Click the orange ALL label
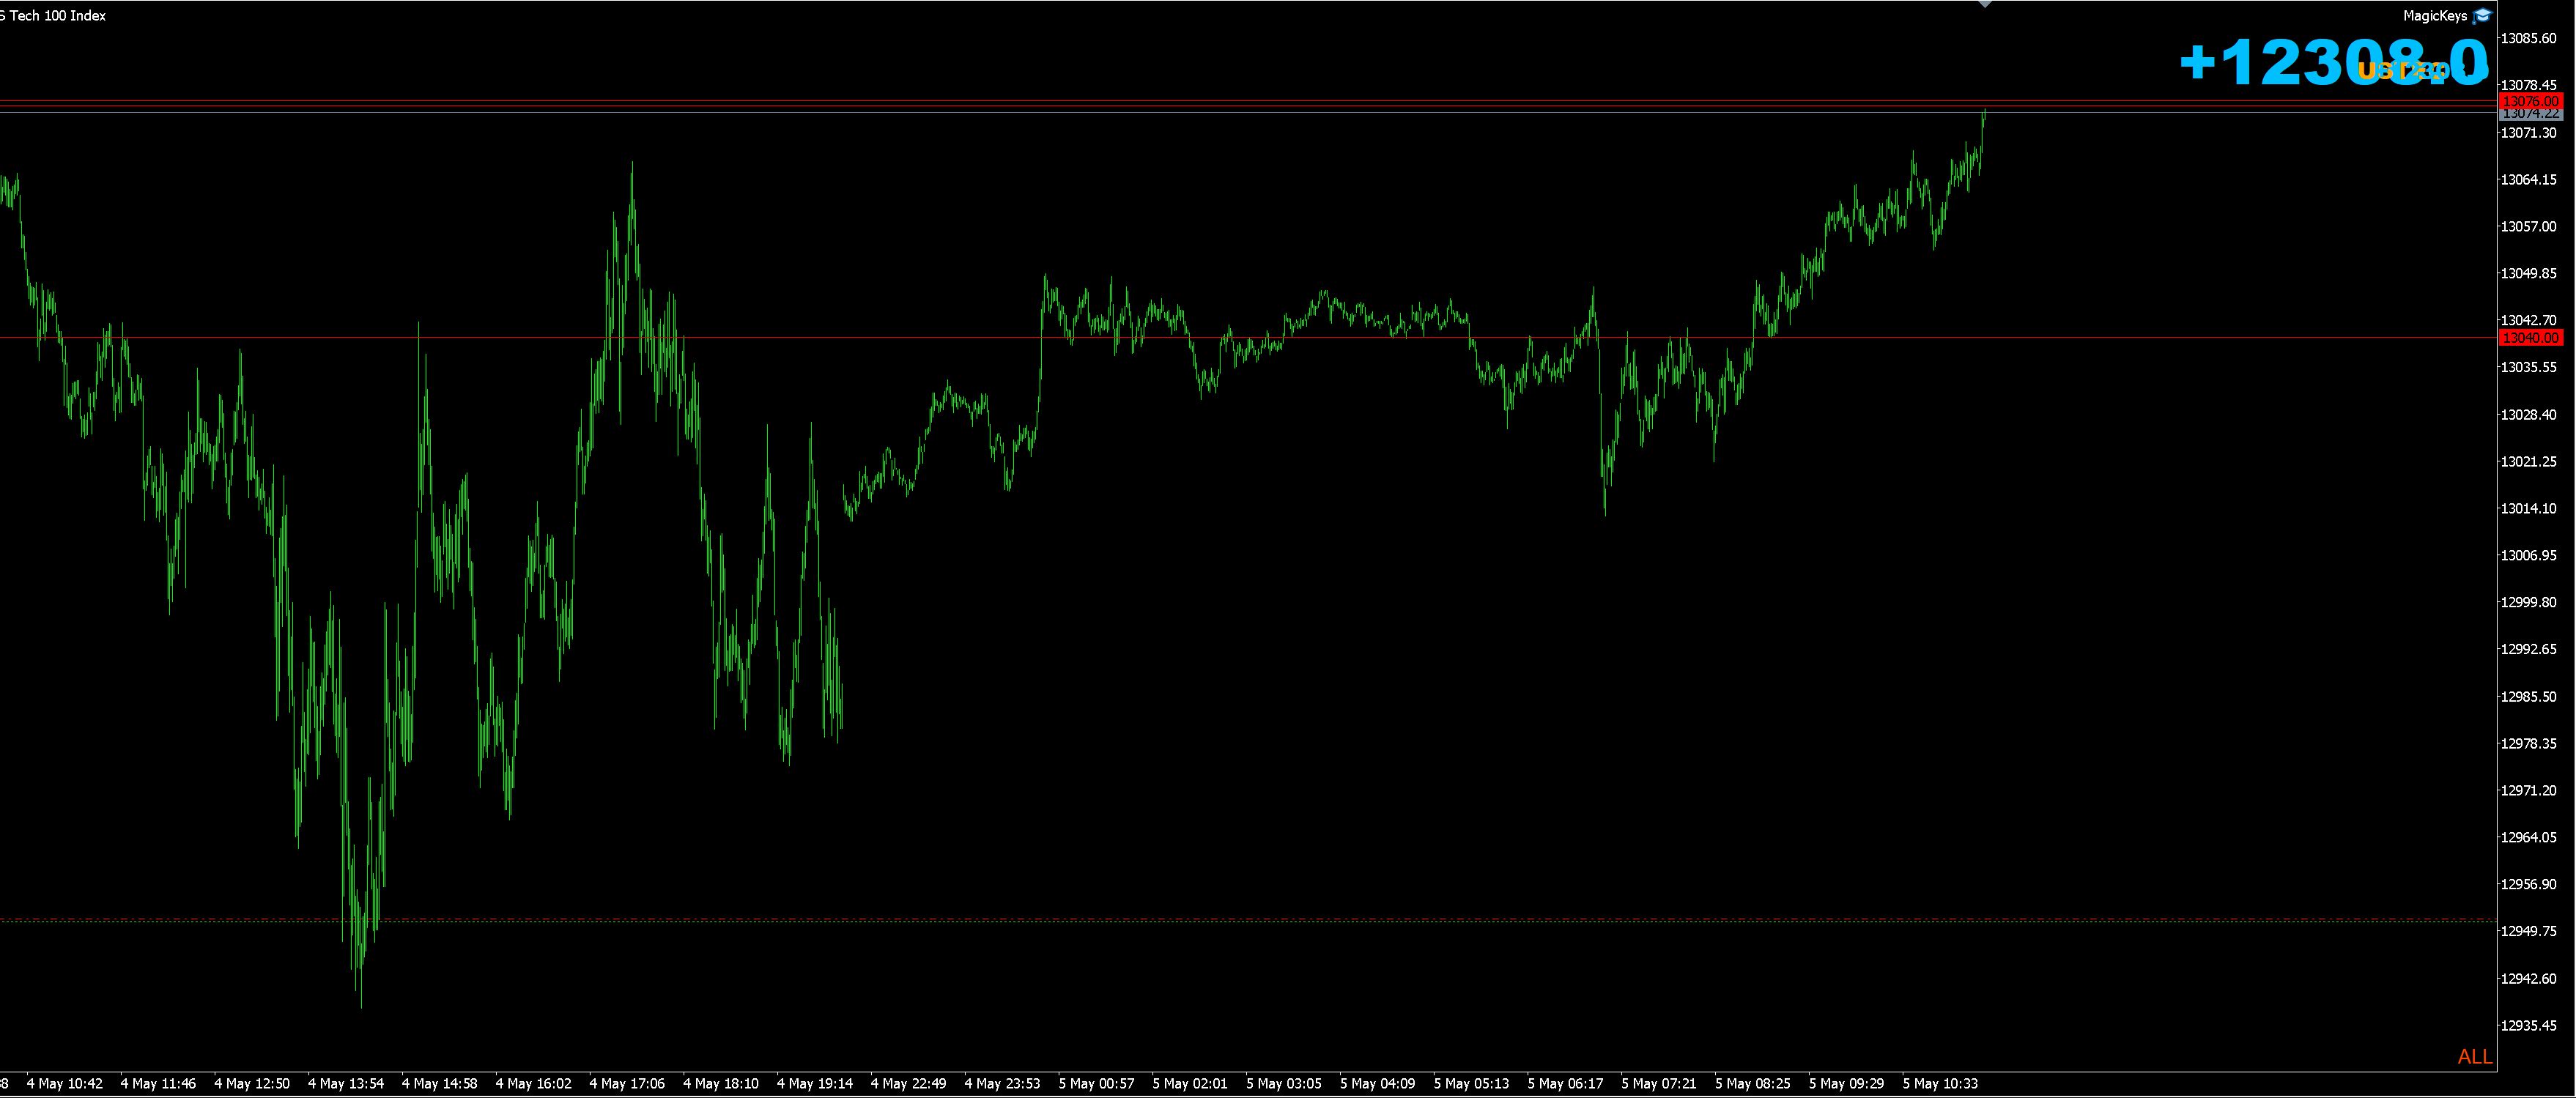 (2475, 1057)
